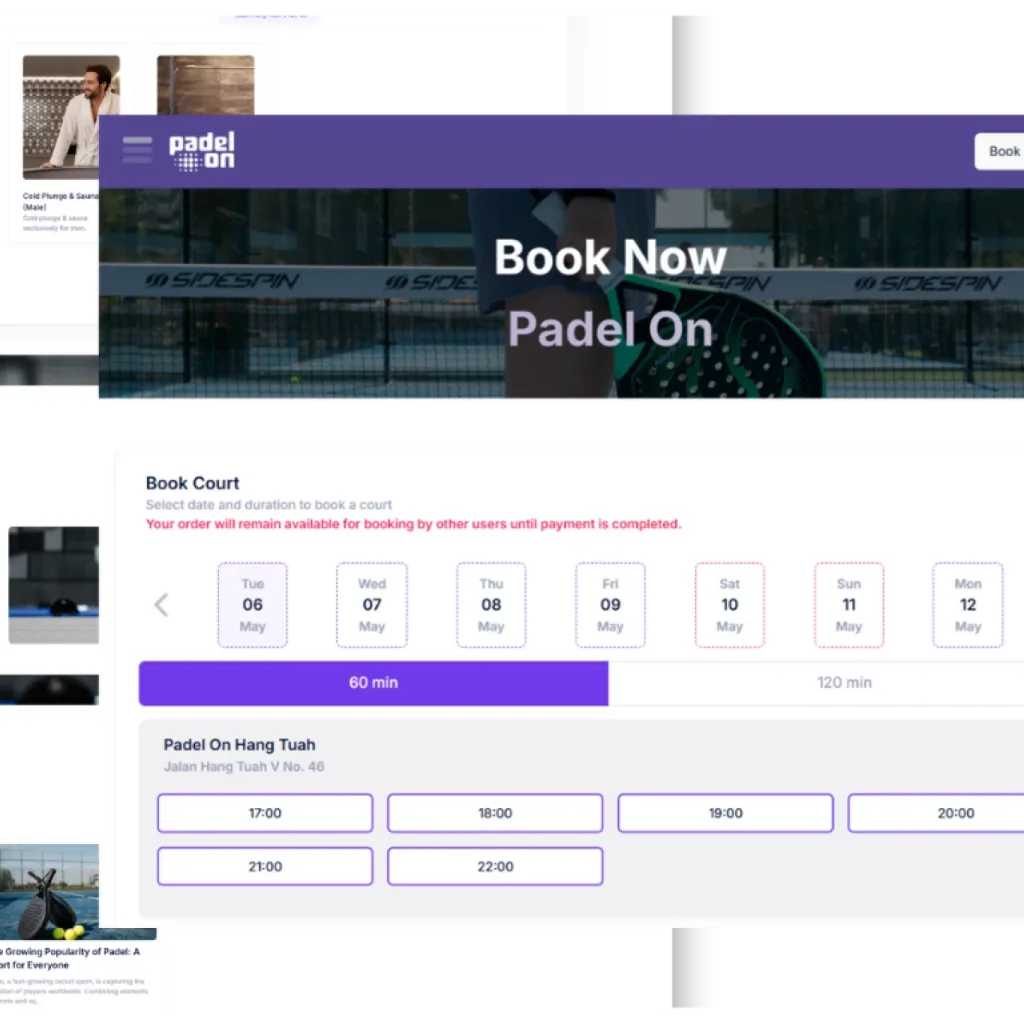Select Wed 07 May date

point(372,605)
